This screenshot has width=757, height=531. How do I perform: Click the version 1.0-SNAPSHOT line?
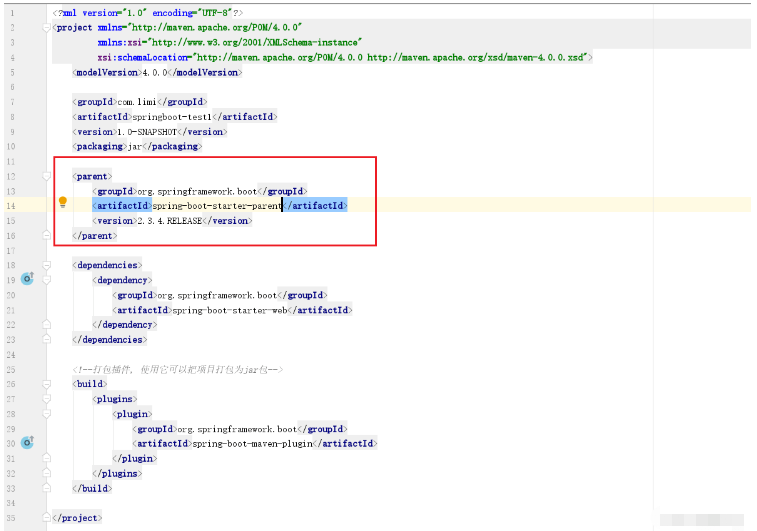pyautogui.click(x=150, y=132)
